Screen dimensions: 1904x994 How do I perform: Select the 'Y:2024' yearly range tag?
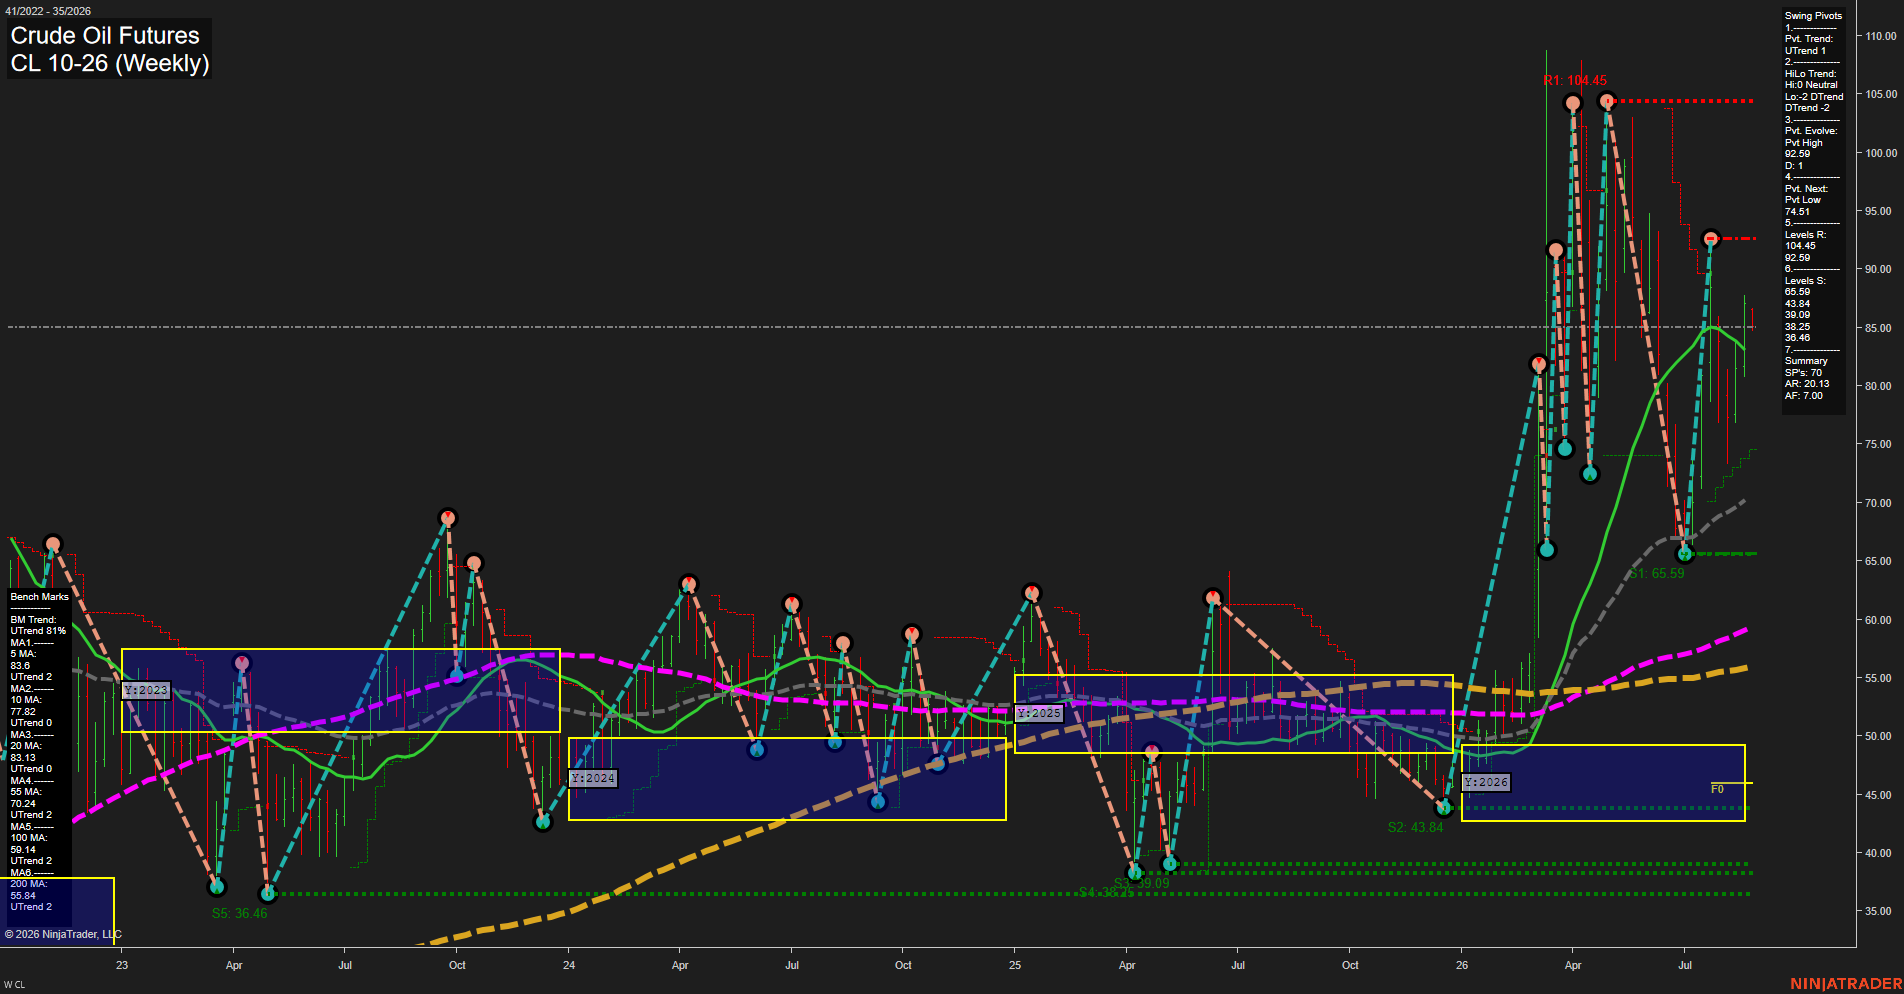tap(593, 778)
